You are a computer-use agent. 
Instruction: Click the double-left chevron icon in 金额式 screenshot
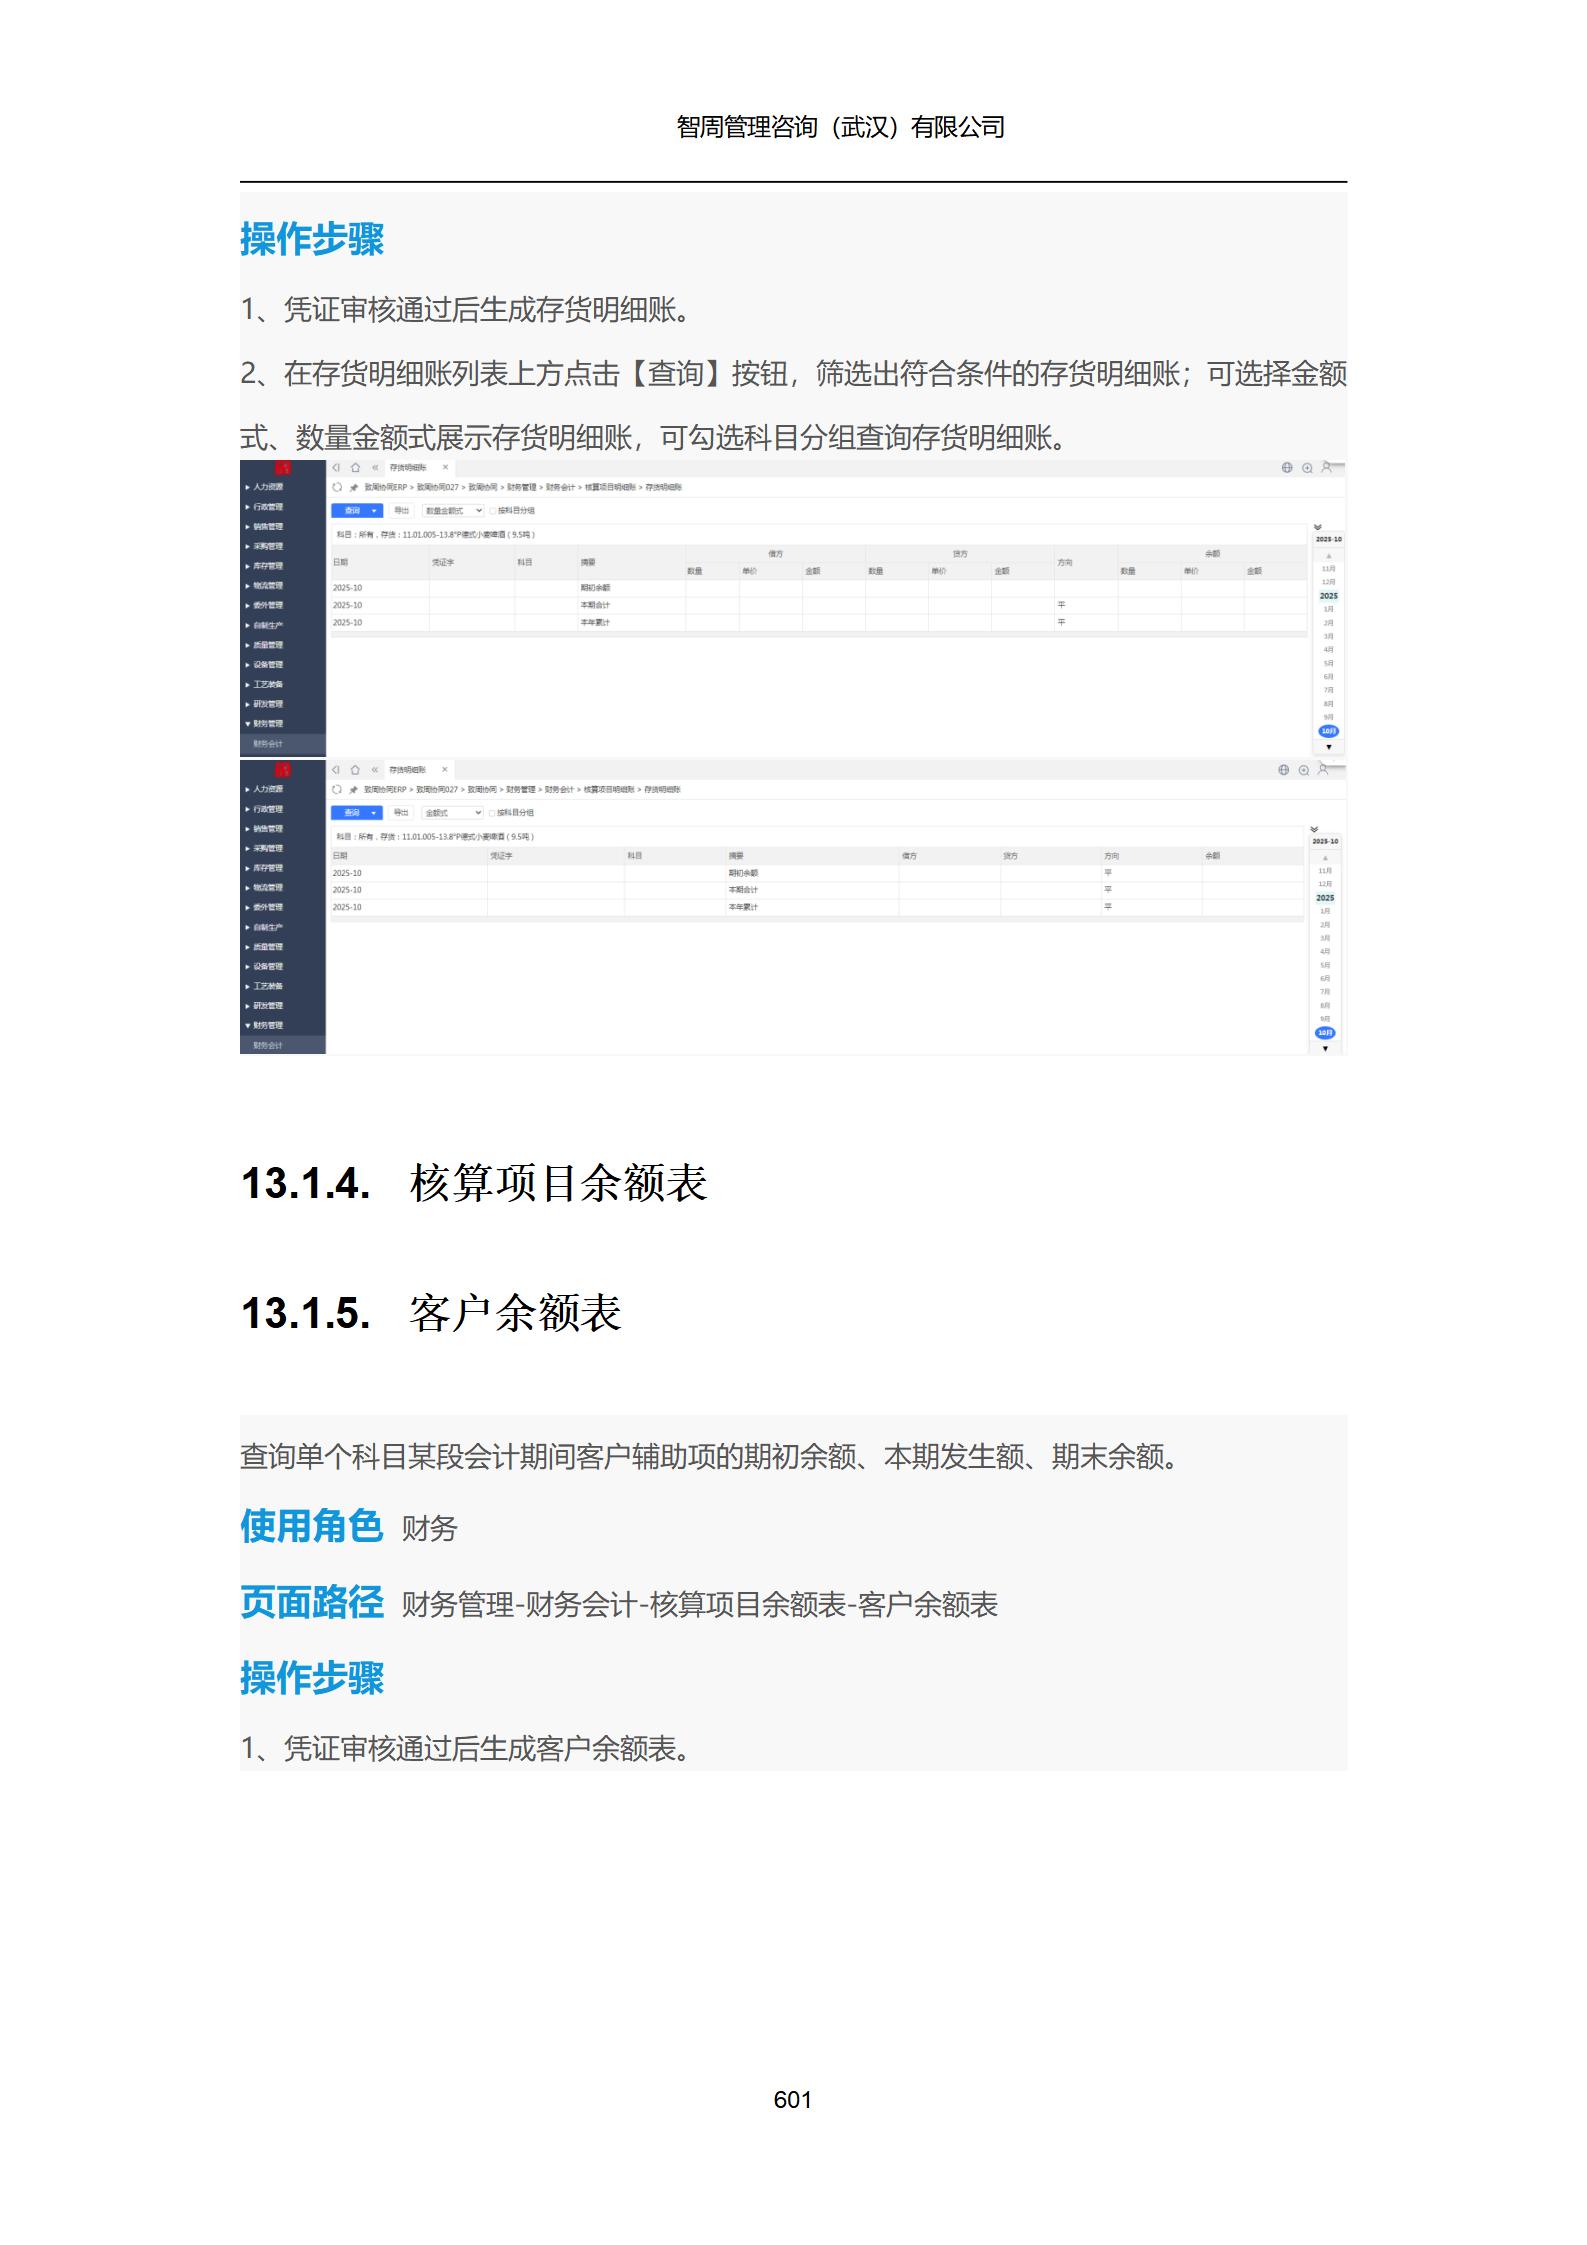coord(375,770)
